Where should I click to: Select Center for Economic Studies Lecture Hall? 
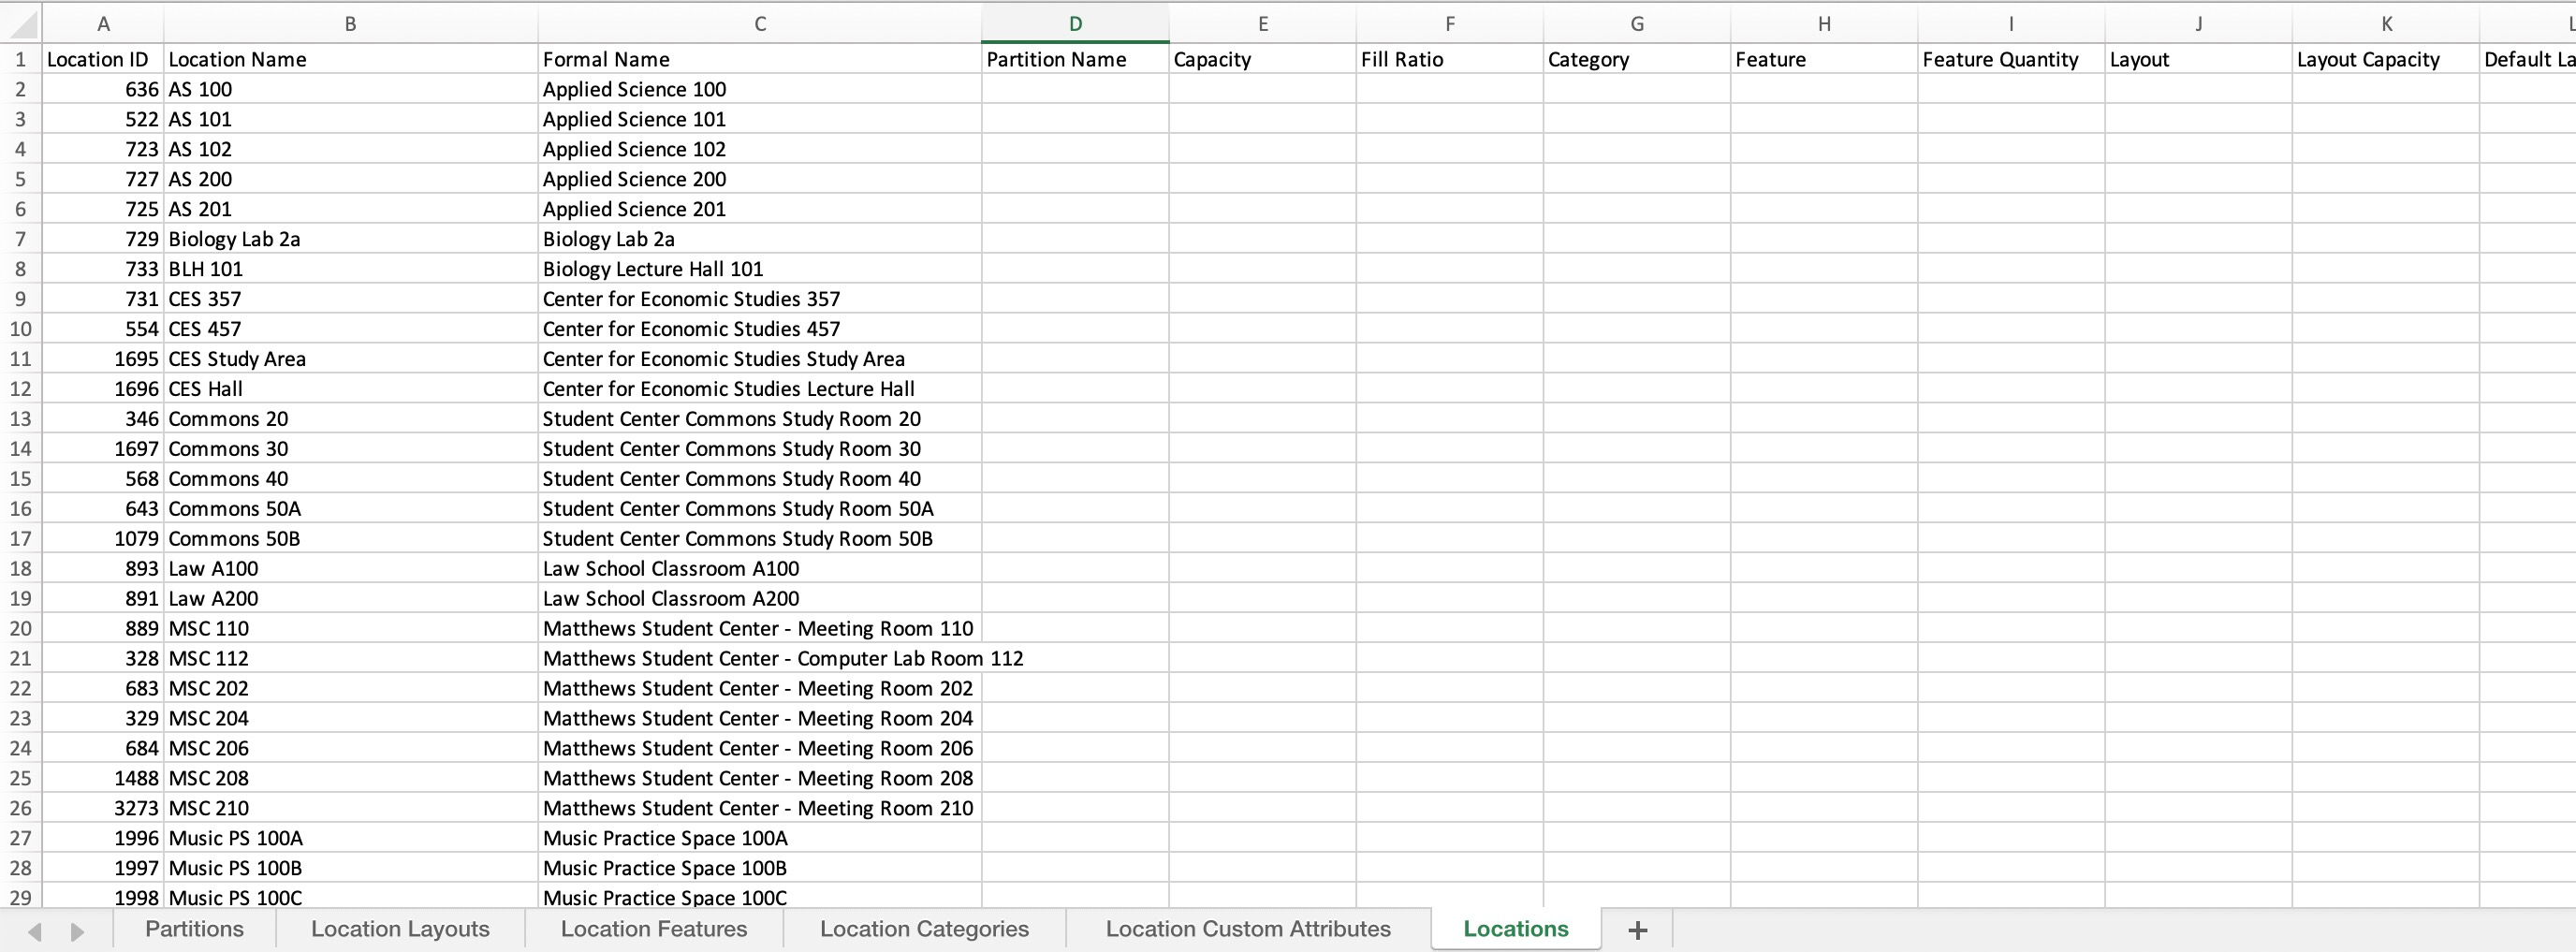(x=760, y=389)
